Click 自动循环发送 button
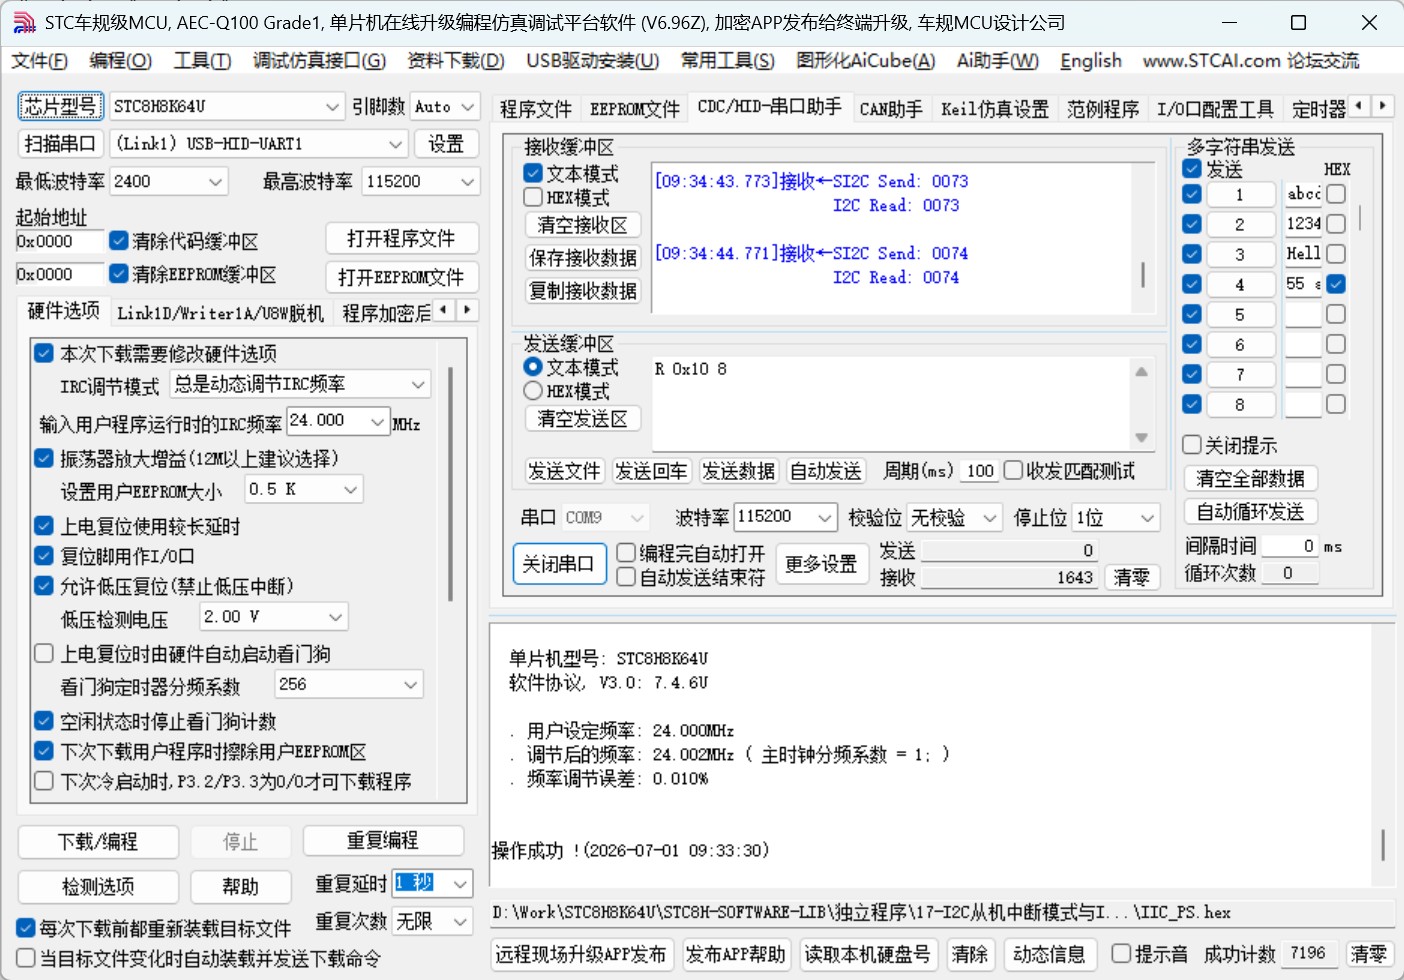Image resolution: width=1404 pixels, height=980 pixels. [x=1250, y=512]
